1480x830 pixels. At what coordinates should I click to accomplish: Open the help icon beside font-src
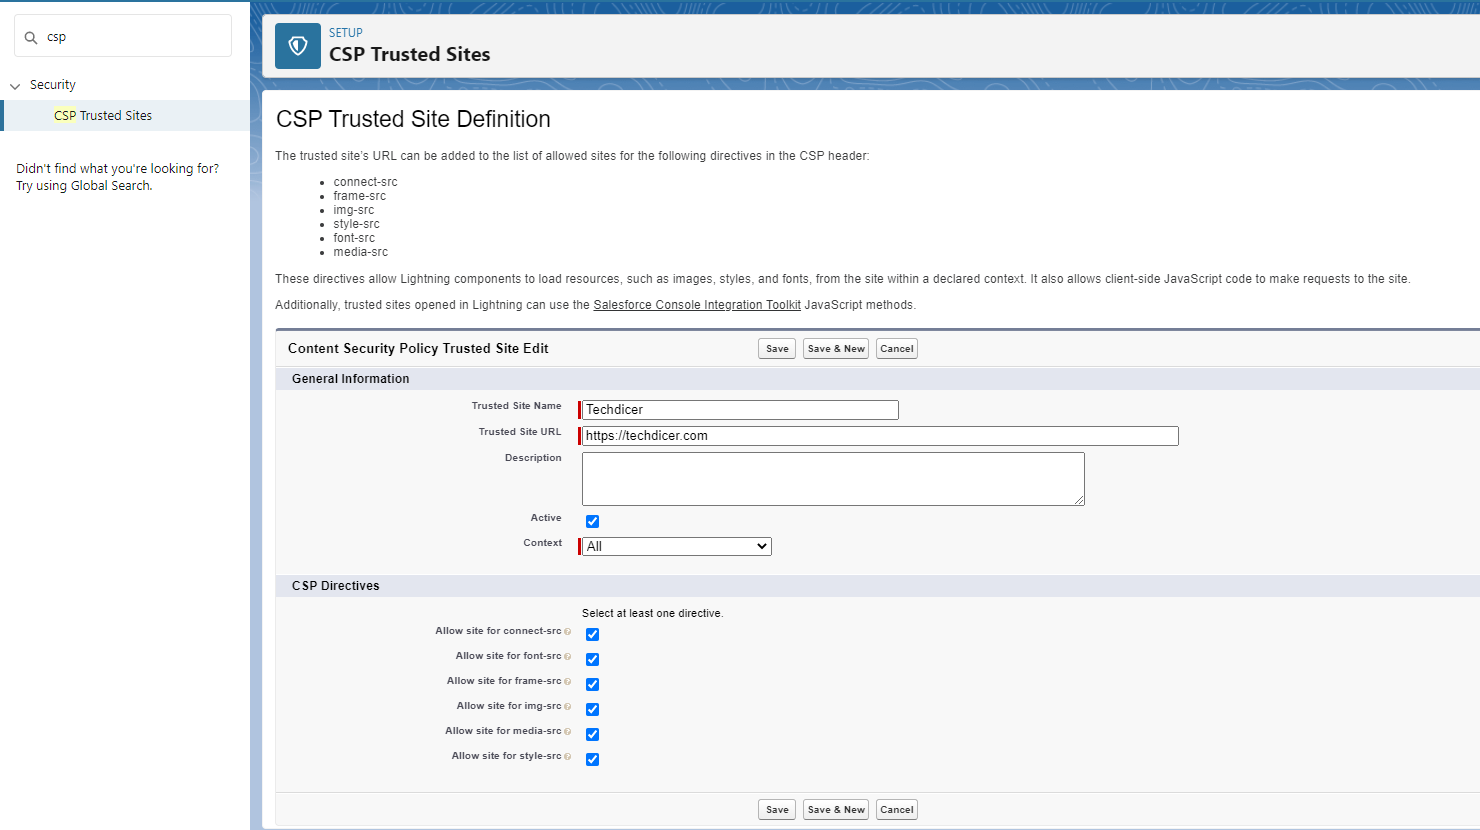coord(568,656)
